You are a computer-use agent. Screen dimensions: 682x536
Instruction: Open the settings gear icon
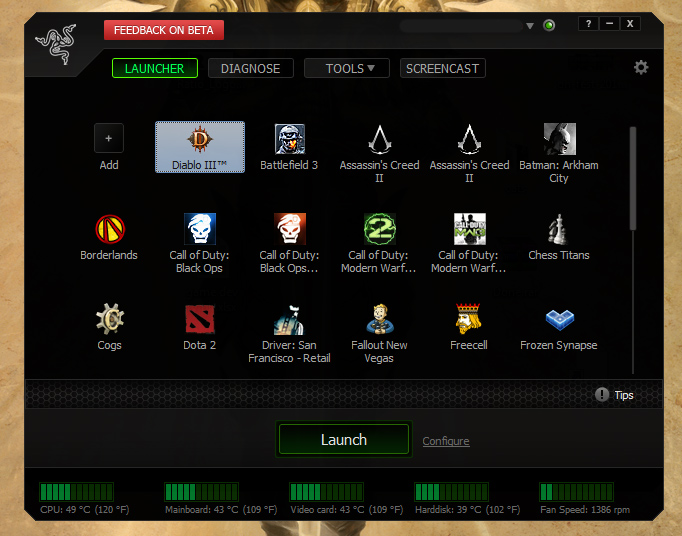click(641, 67)
